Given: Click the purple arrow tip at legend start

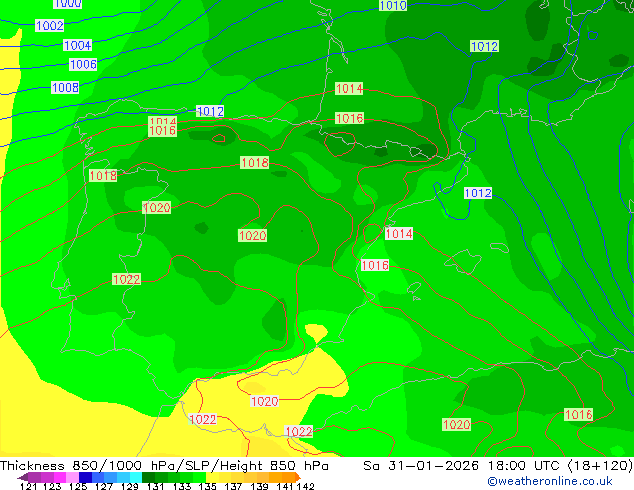Looking at the screenshot, I should [x=23, y=477].
